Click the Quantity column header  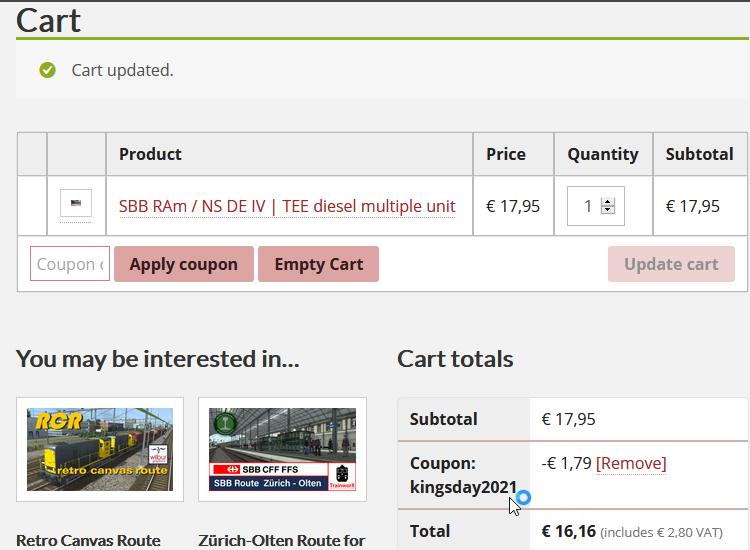click(x=603, y=154)
